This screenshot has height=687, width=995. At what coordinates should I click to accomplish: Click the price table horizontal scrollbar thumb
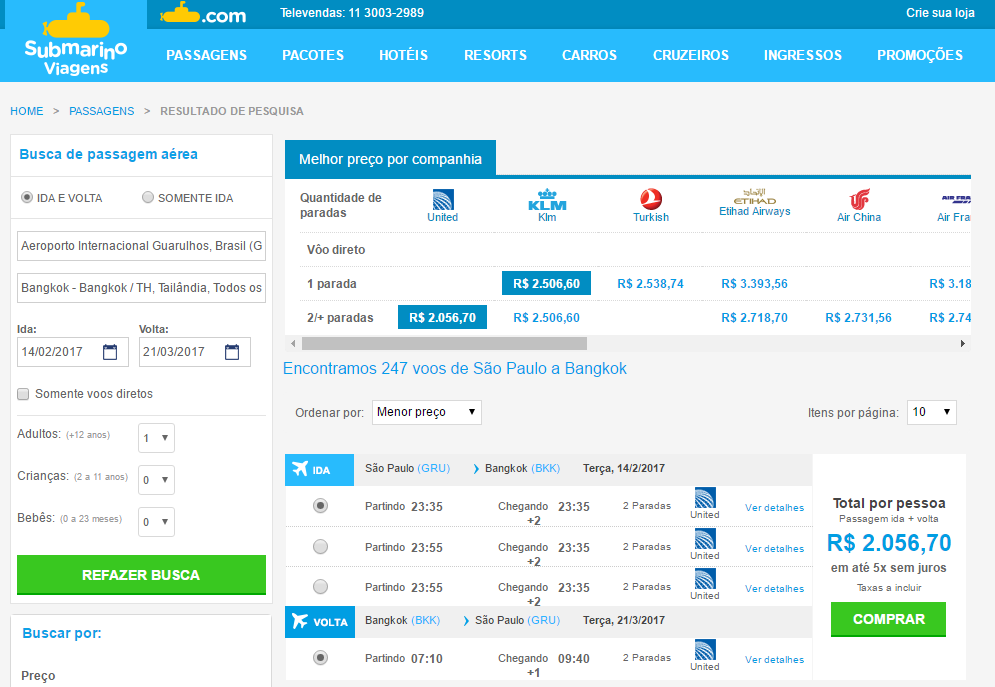[444, 344]
